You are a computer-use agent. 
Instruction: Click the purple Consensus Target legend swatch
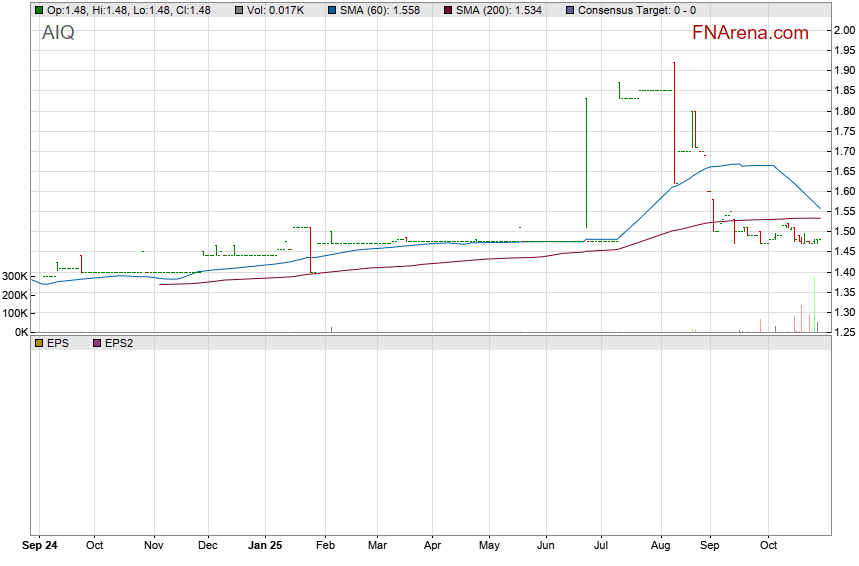(570, 10)
